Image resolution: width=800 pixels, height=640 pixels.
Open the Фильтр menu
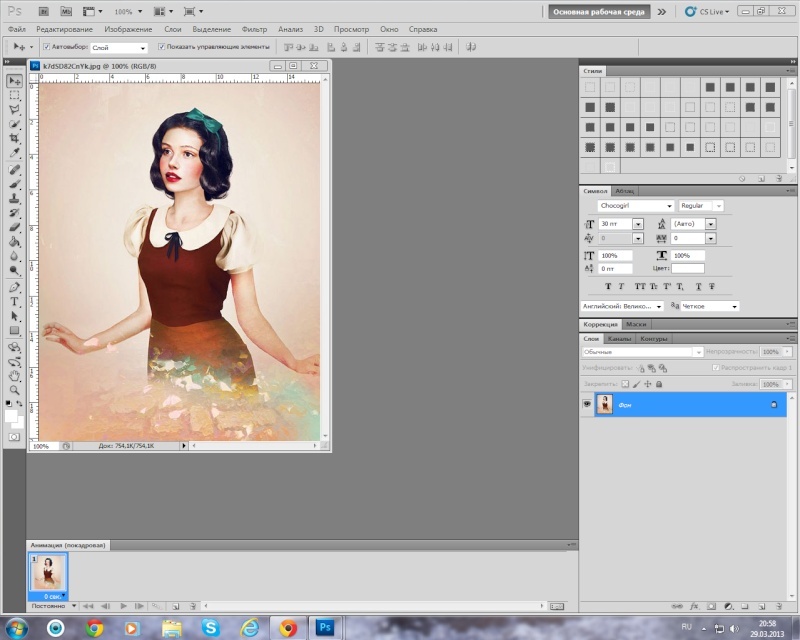(x=254, y=29)
